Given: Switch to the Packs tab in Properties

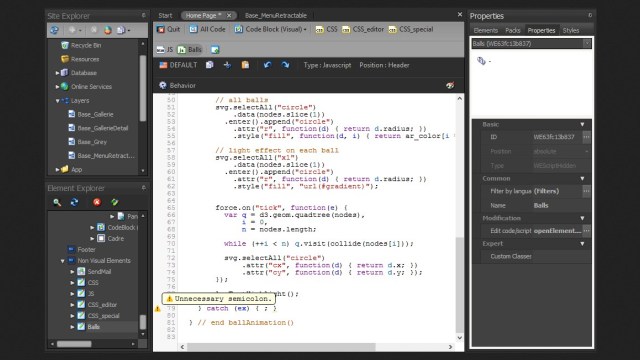Looking at the screenshot, I should pyautogui.click(x=513, y=30).
